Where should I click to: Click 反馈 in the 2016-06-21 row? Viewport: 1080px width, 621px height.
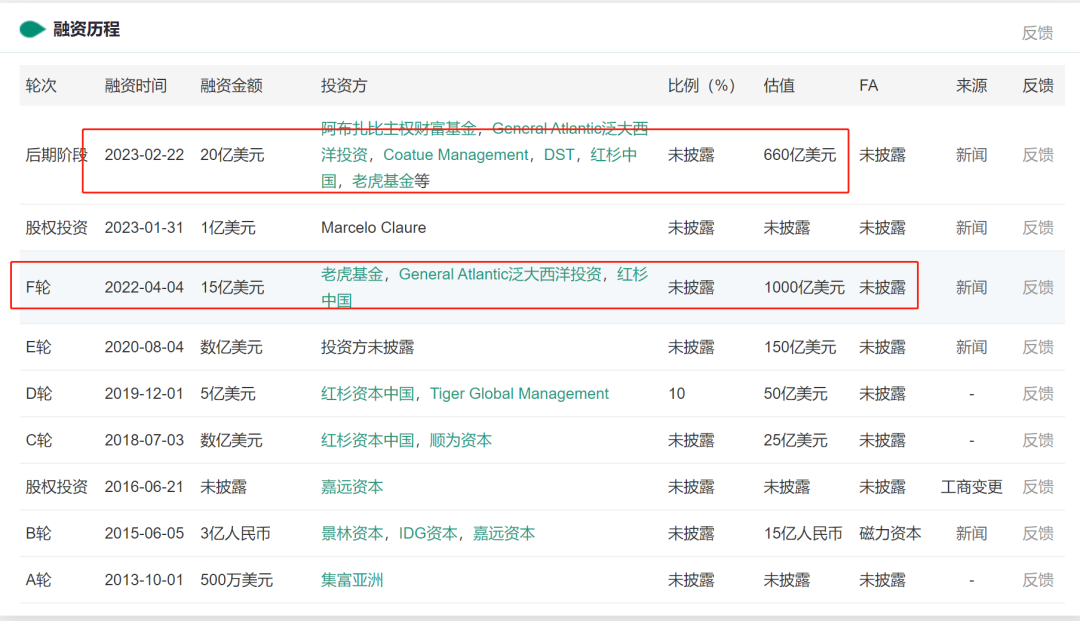coord(1037,487)
